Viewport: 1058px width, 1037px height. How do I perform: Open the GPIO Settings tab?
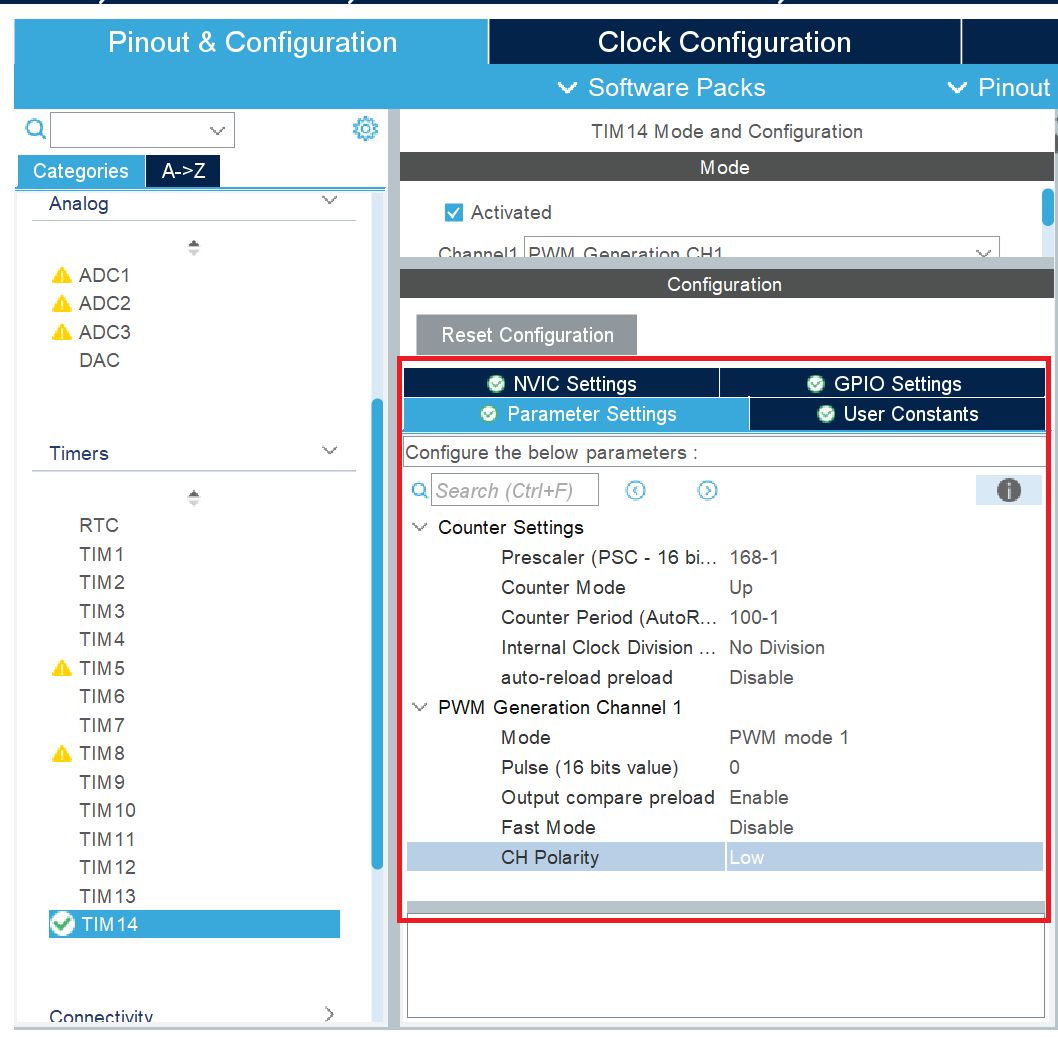(x=883, y=383)
